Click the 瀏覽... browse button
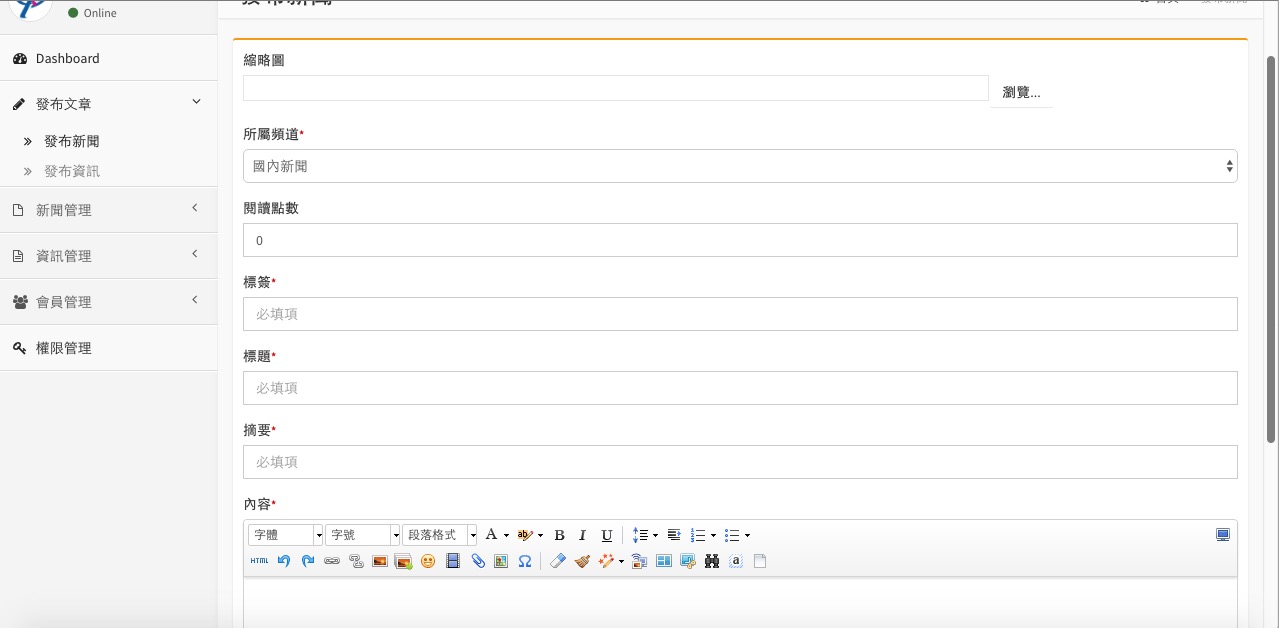This screenshot has height=628, width=1279. (1021, 92)
